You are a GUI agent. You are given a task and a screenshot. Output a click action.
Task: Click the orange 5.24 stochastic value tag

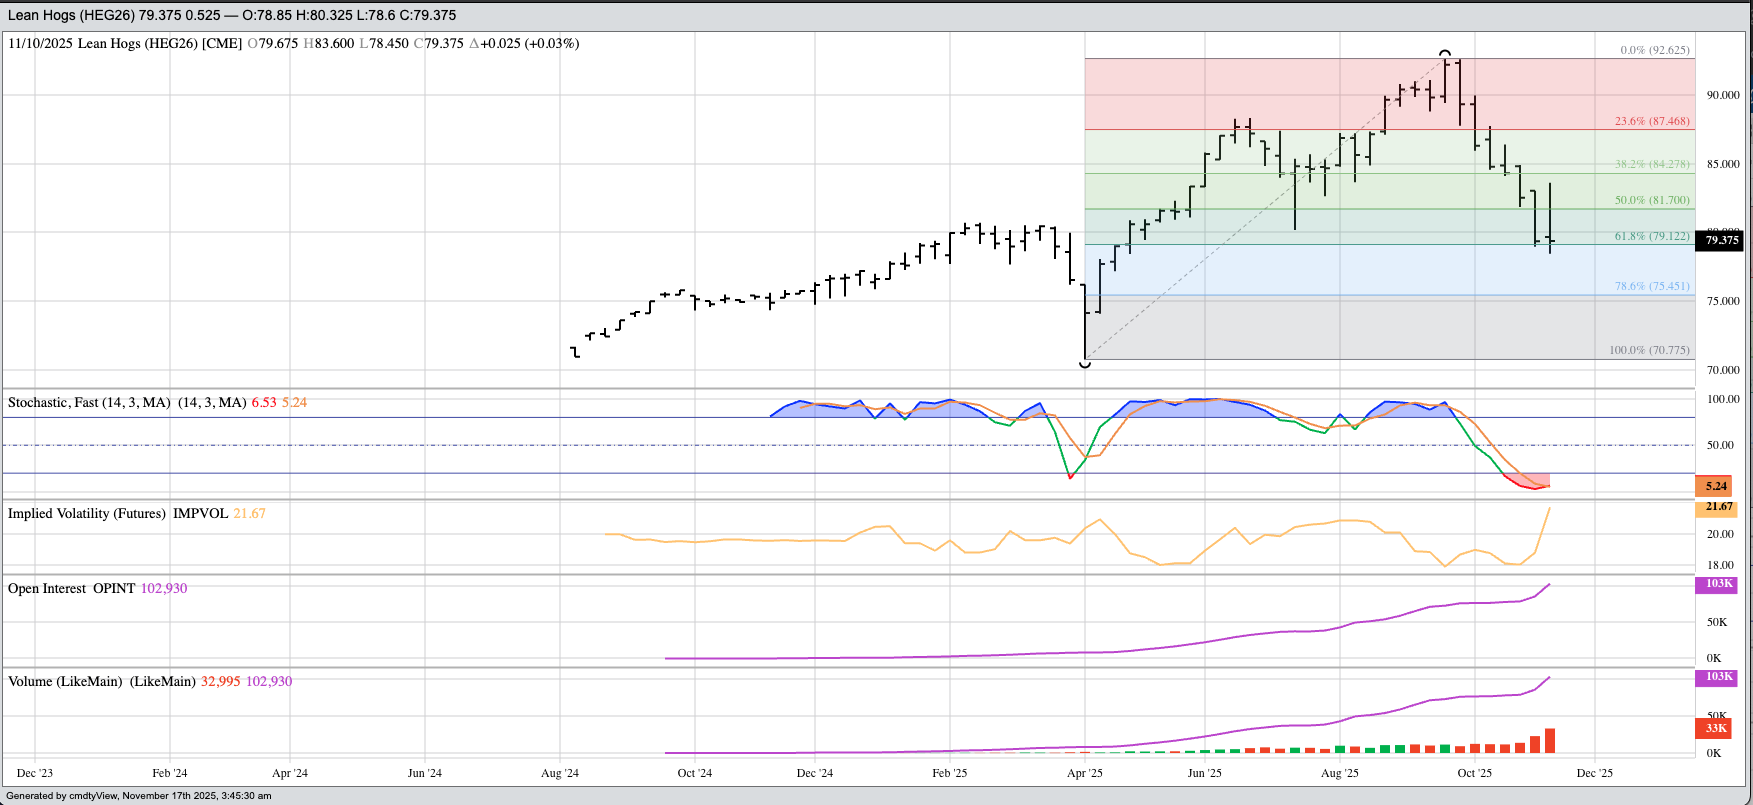pos(1716,486)
